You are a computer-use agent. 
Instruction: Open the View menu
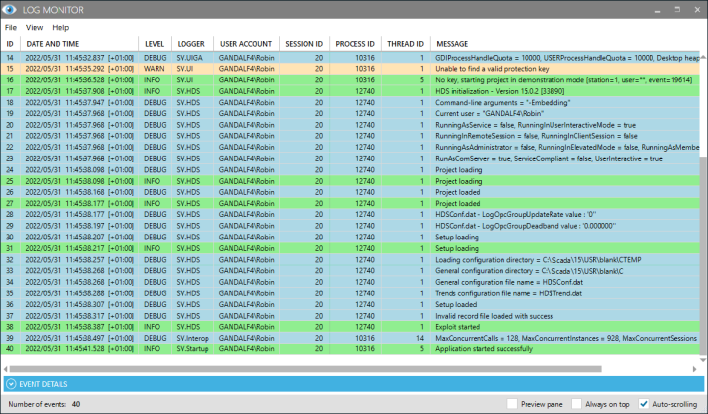coord(34,28)
